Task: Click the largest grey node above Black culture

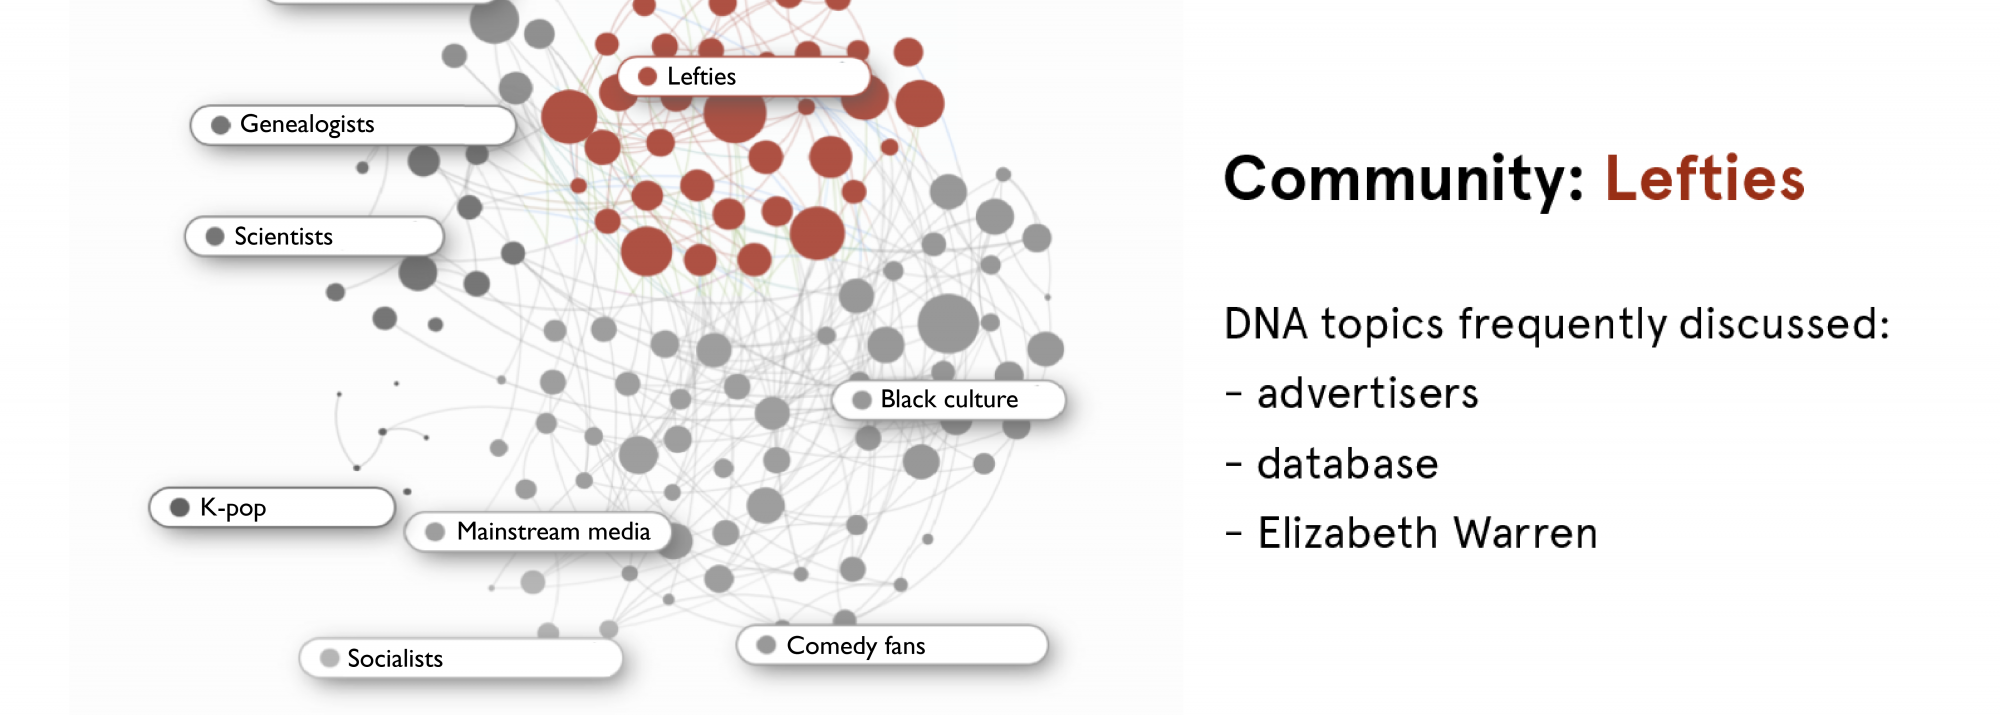Action: [947, 323]
